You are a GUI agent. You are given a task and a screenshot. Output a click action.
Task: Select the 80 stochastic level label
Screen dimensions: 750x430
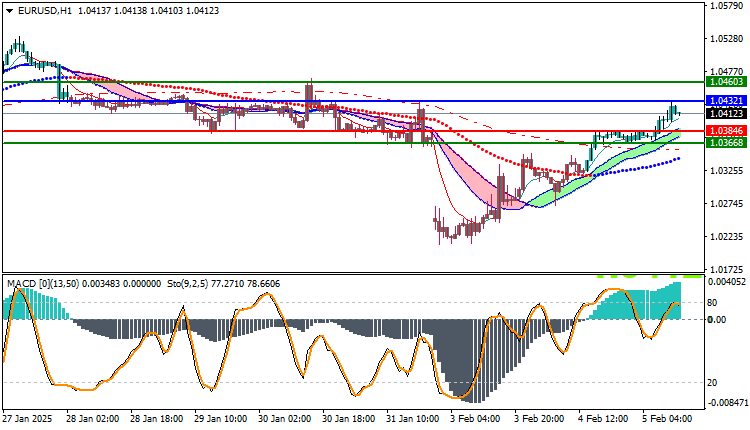point(712,303)
